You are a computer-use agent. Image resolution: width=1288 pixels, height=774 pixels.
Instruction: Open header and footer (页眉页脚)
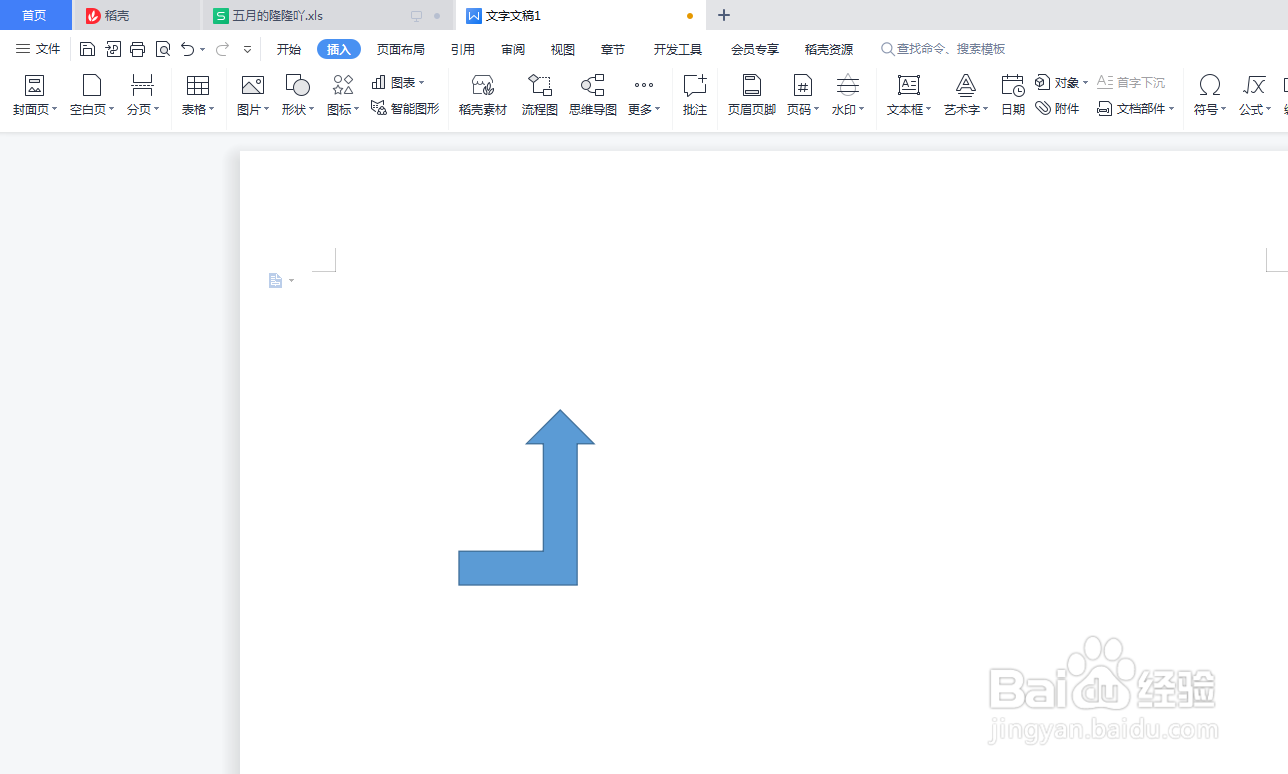[x=751, y=95]
